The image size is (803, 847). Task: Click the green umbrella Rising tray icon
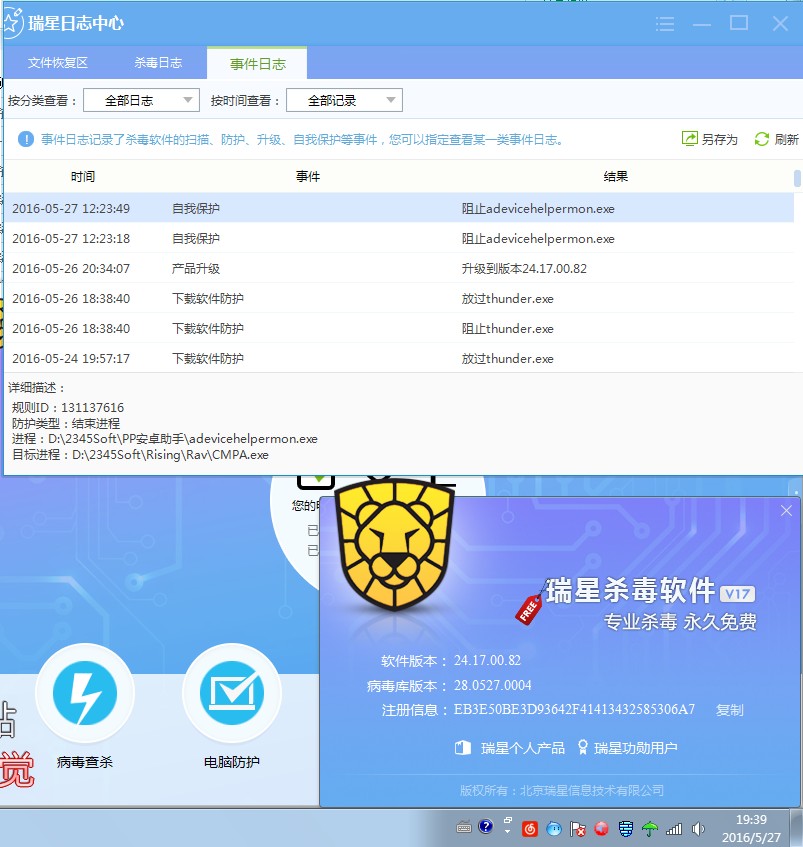tap(650, 829)
